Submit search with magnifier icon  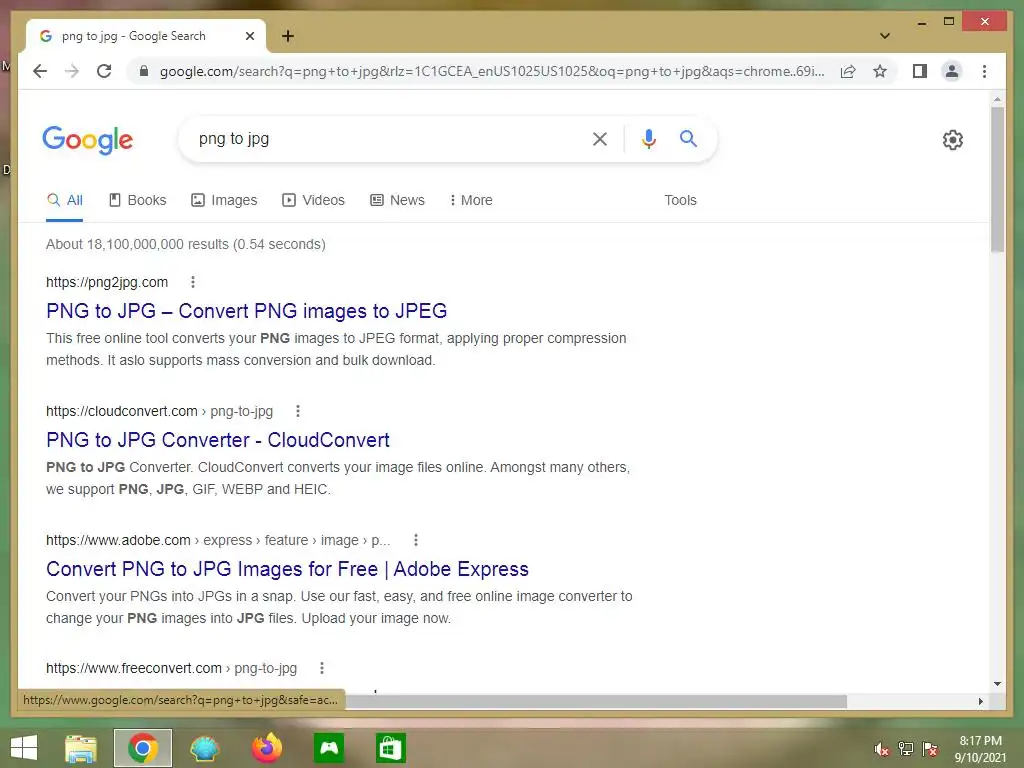pyautogui.click(x=688, y=138)
